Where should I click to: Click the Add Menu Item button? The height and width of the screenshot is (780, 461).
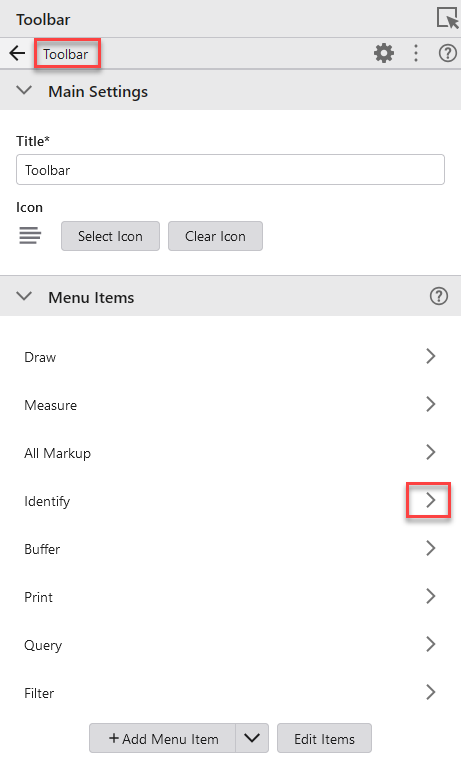(x=163, y=738)
